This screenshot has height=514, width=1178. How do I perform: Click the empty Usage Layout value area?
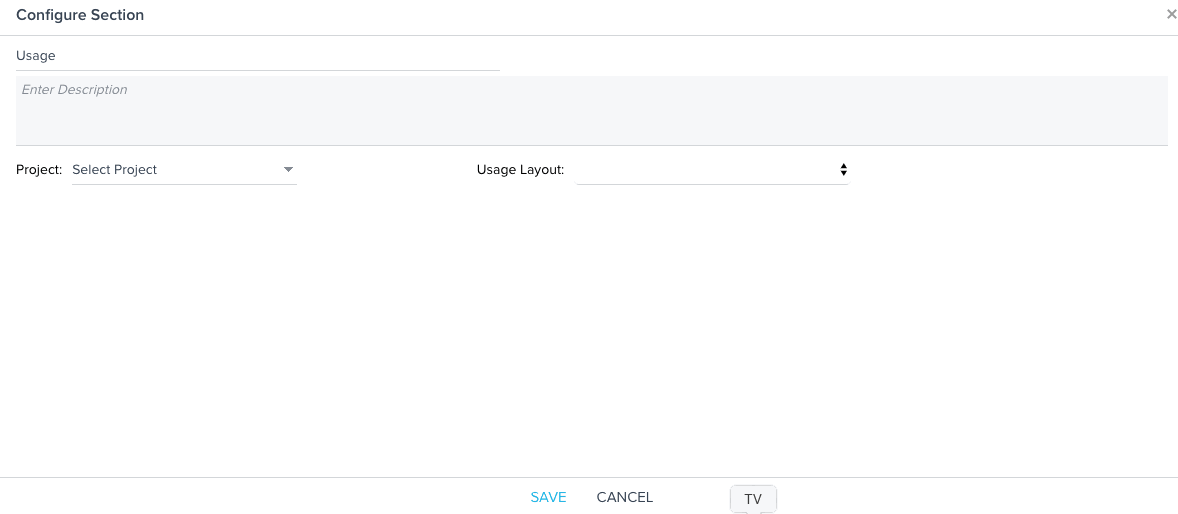(x=706, y=170)
